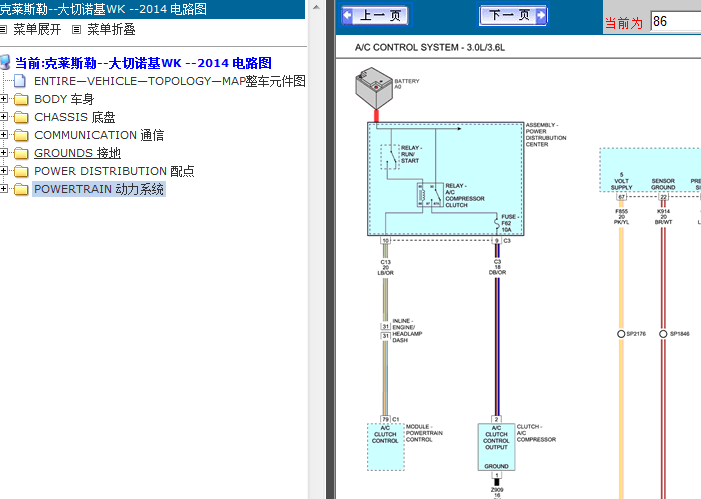
Task: Click the BODY 车身 folder icon
Action: [21, 99]
